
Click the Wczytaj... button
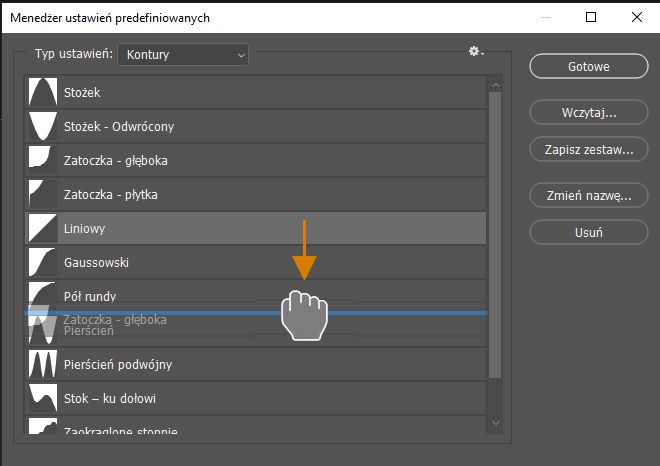coord(588,112)
